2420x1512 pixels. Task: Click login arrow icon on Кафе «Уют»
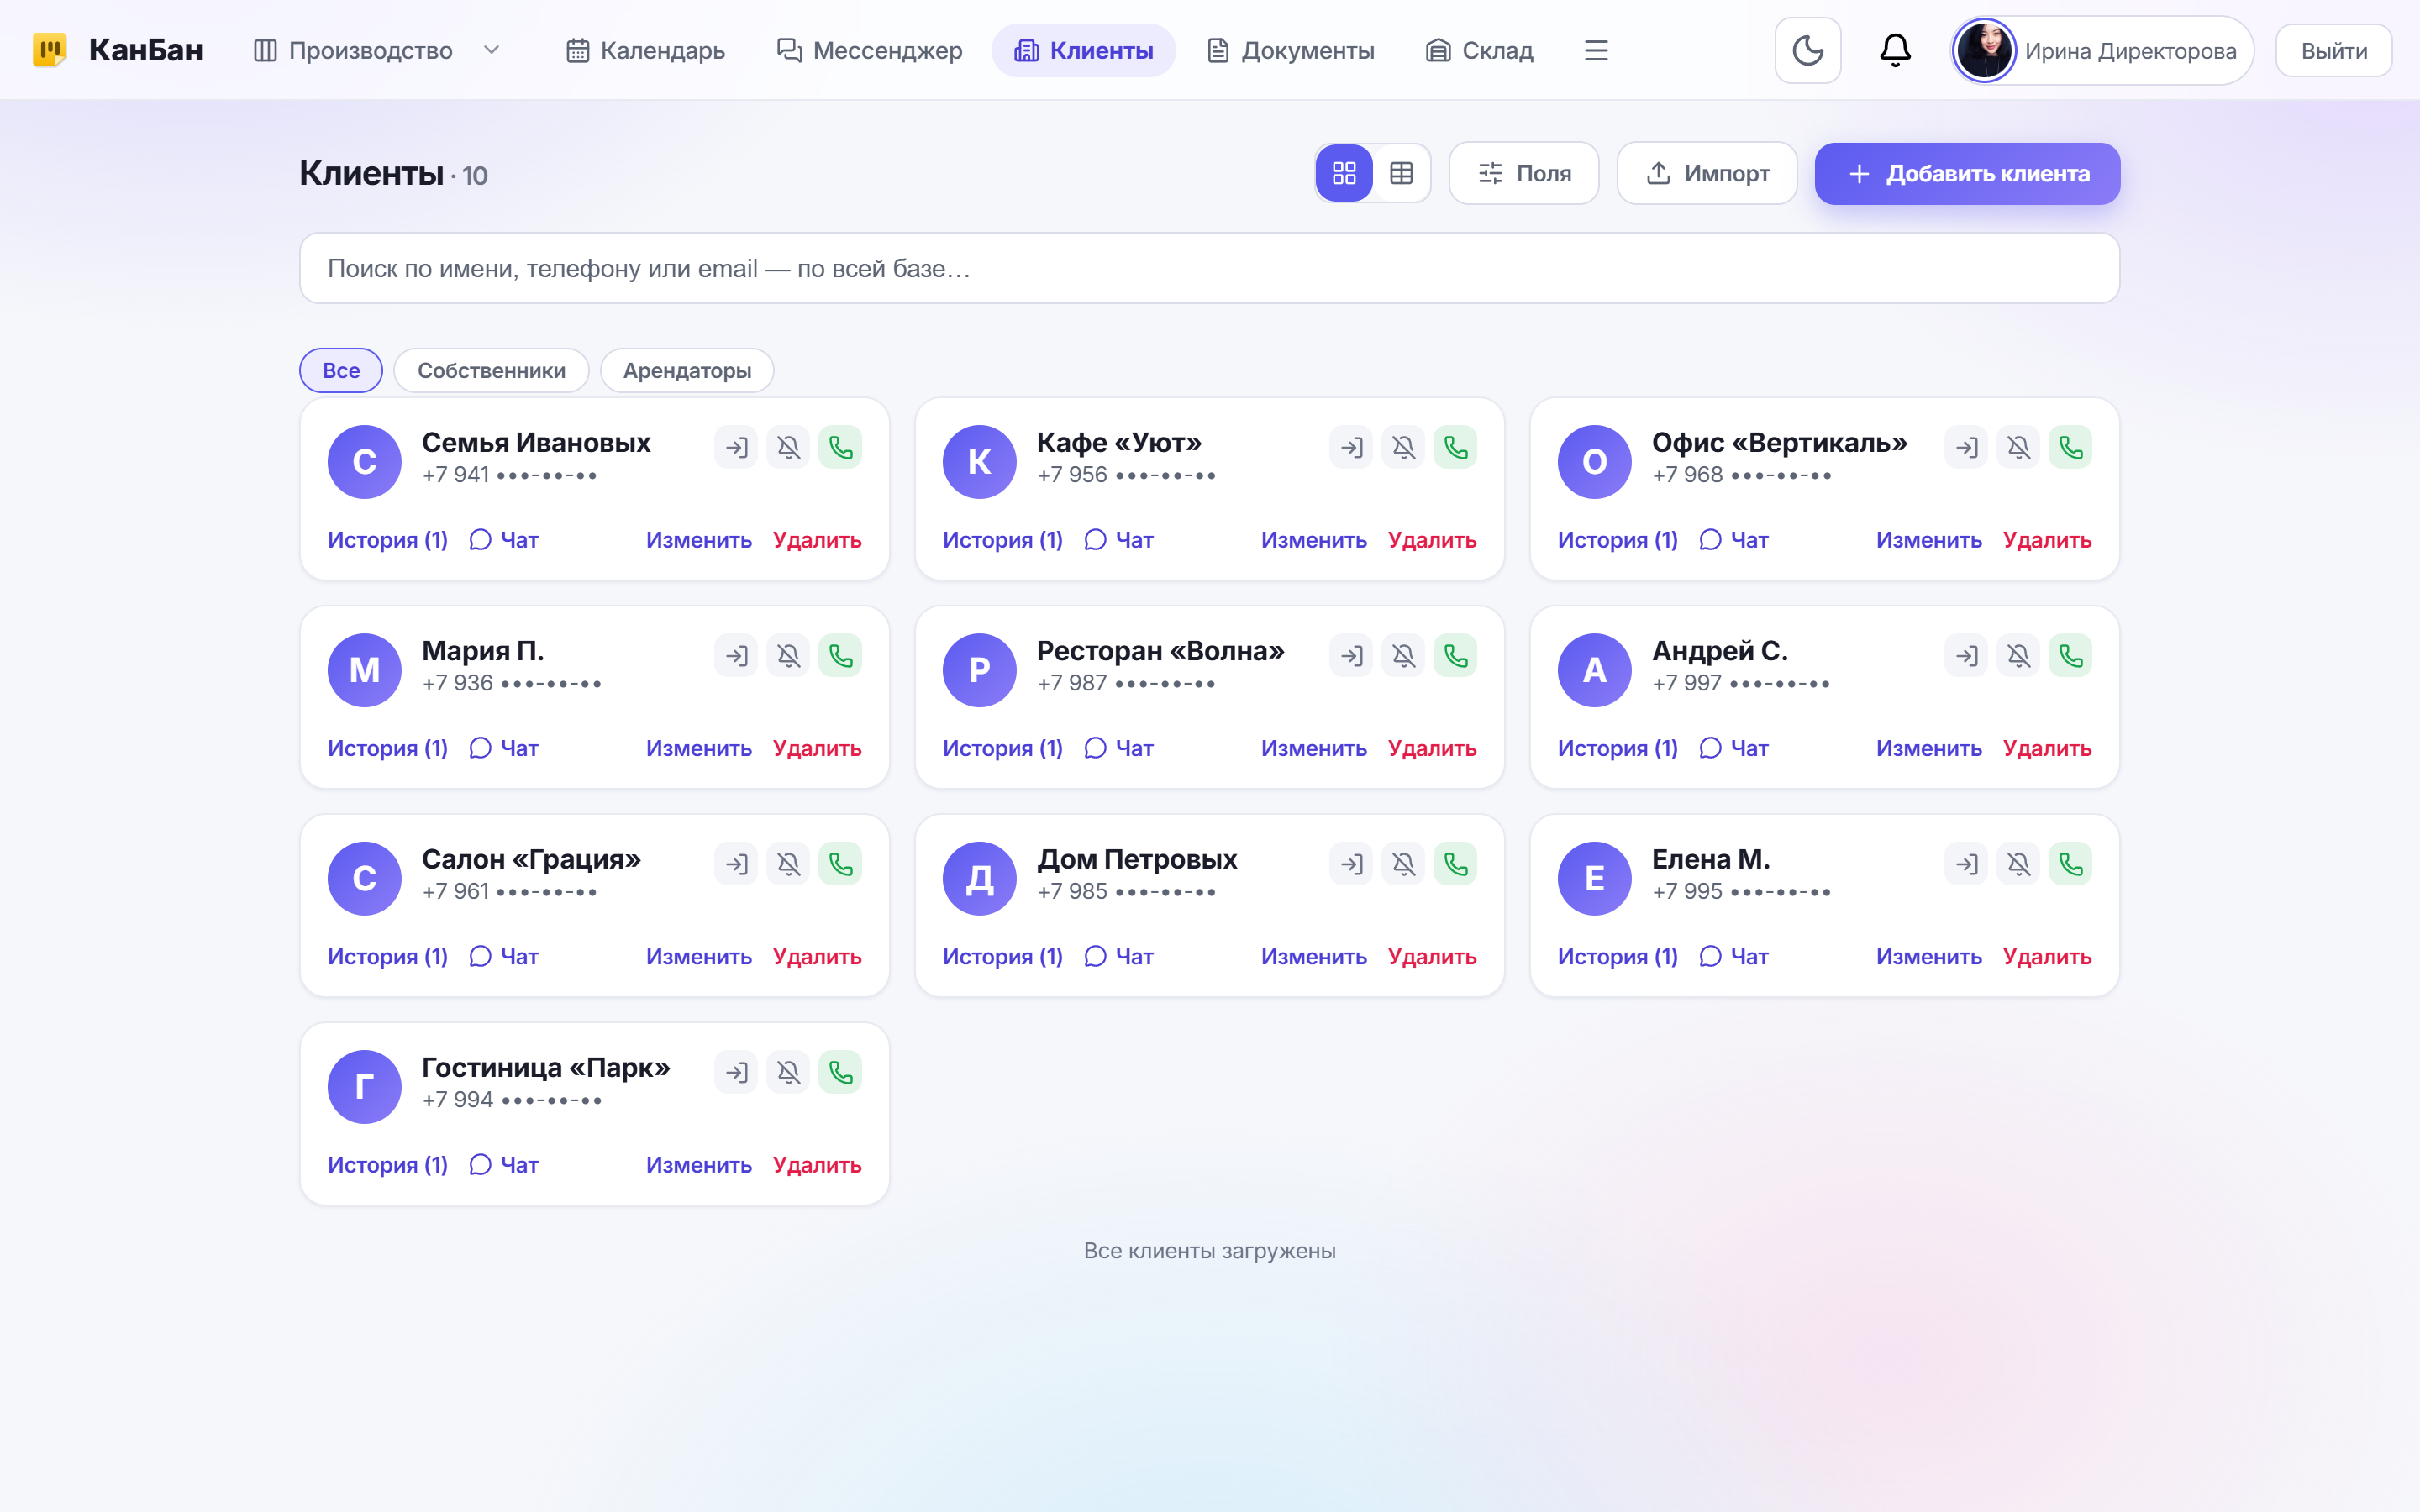click(1351, 447)
